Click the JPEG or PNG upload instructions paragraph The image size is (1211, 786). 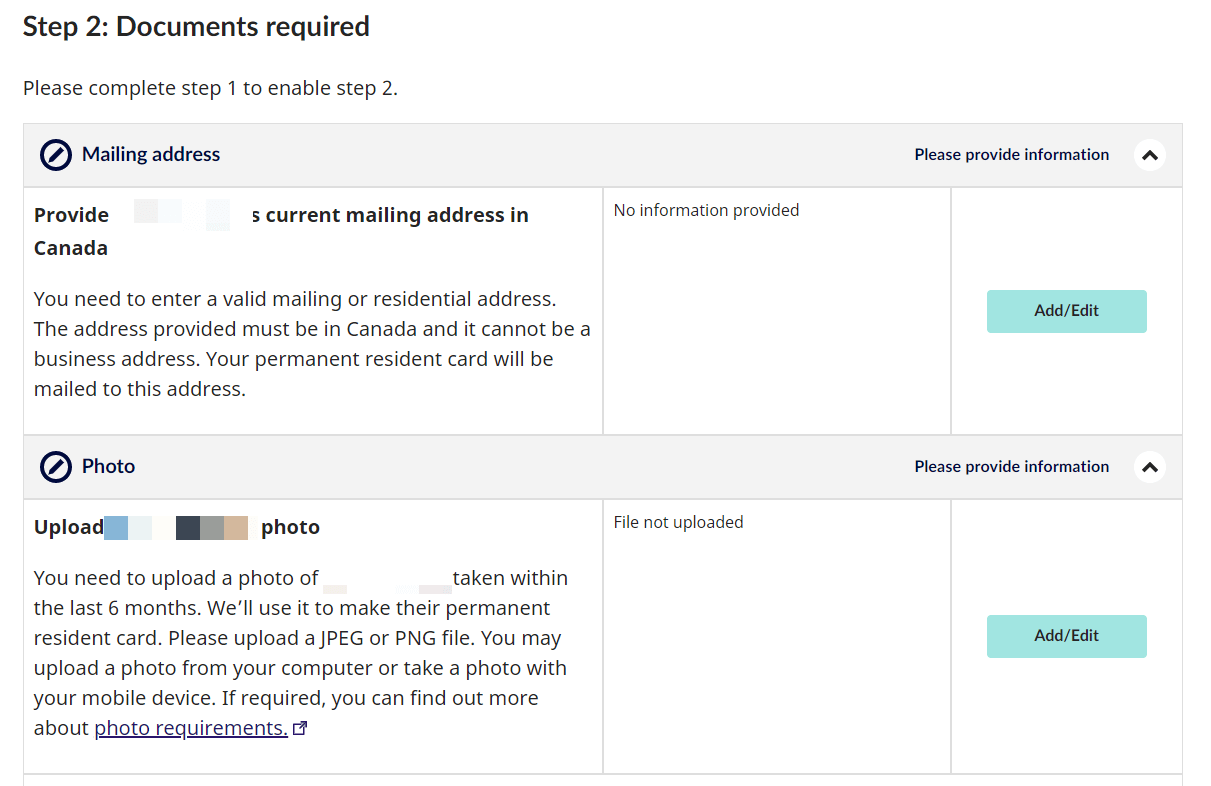[300, 638]
